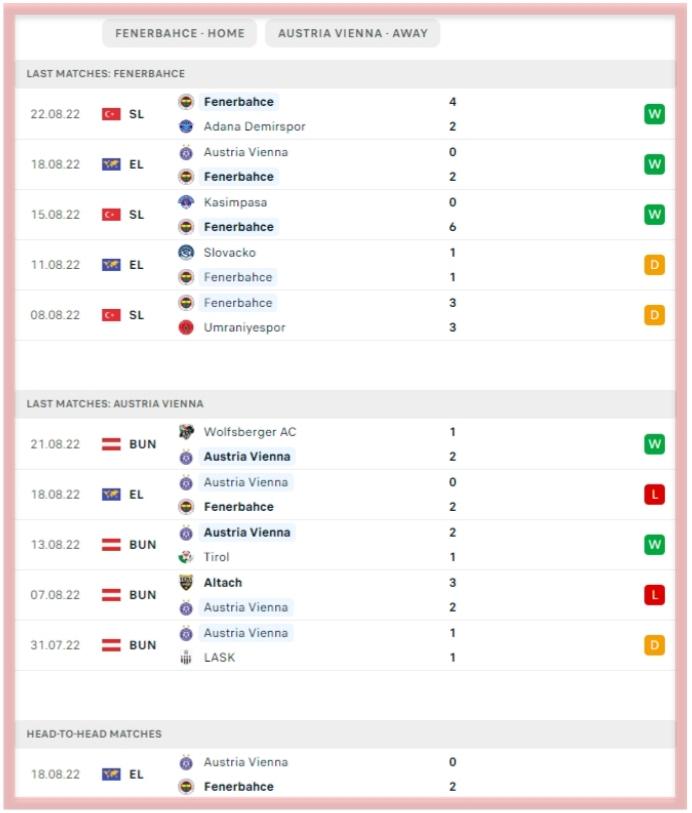Viewport: 692px width, 813px height.
Task: Click the orange D badge for LASK match
Action: 654,646
